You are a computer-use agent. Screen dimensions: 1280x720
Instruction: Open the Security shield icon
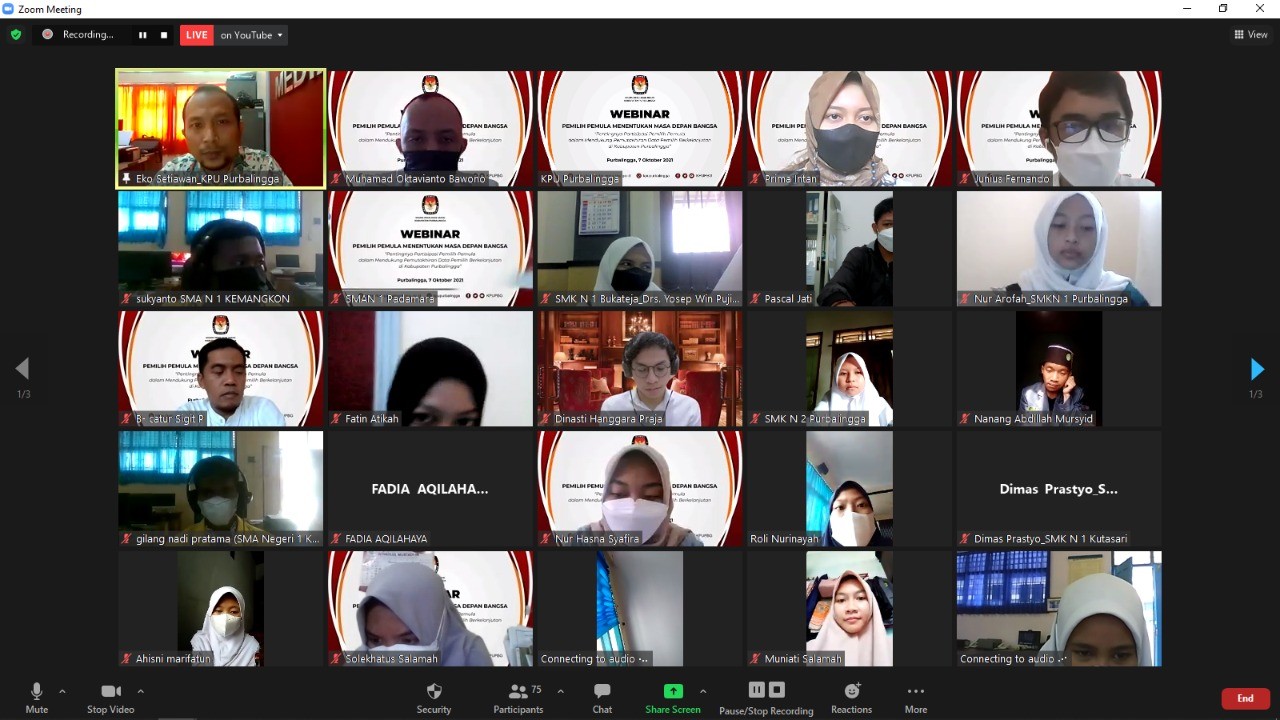[x=434, y=692]
